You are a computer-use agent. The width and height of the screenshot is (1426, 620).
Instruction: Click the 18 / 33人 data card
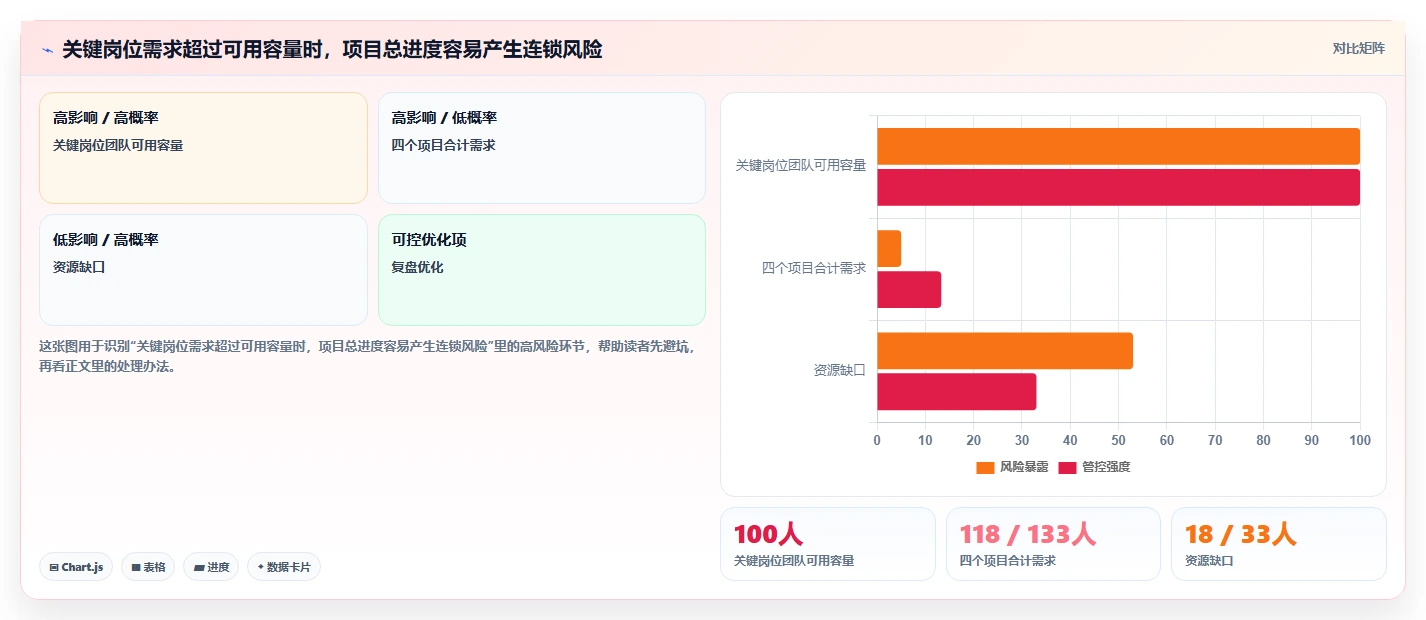point(1279,544)
